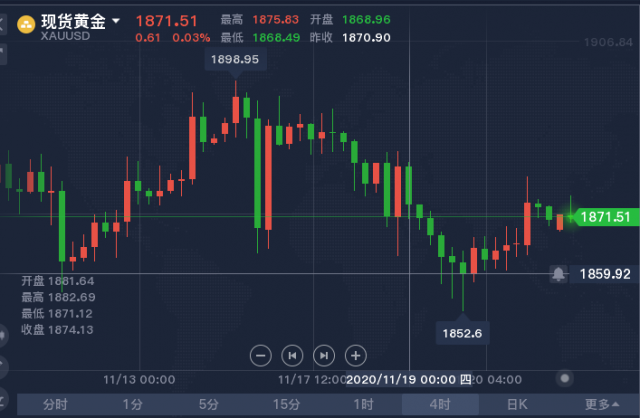Expand the 更多 more intervals menu
Viewport: 640px width, 418px height.
[x=601, y=405]
